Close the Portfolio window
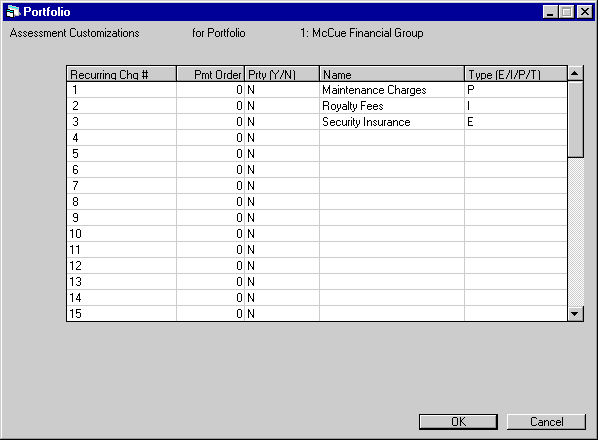Viewport: 598px width, 440px height. 585,12
